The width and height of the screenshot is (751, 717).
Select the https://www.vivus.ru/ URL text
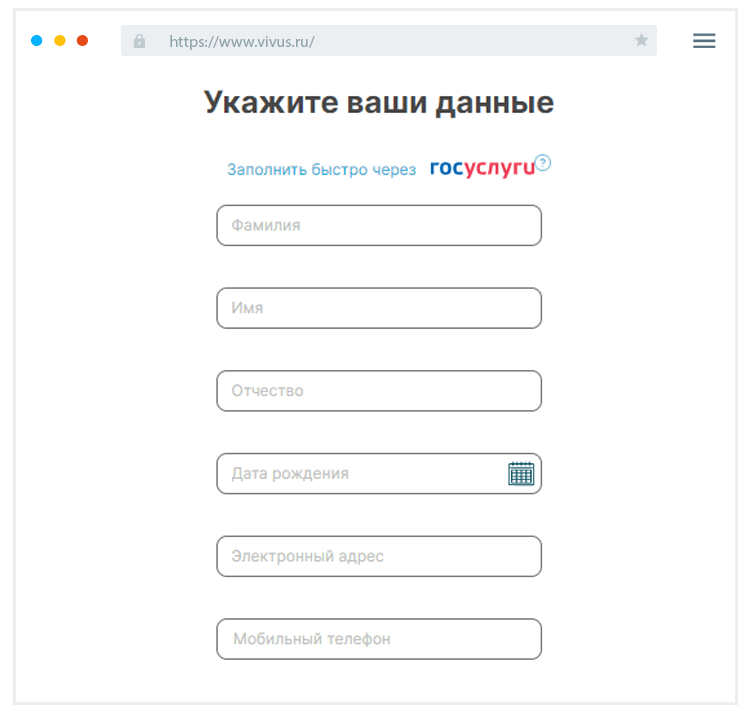(242, 42)
